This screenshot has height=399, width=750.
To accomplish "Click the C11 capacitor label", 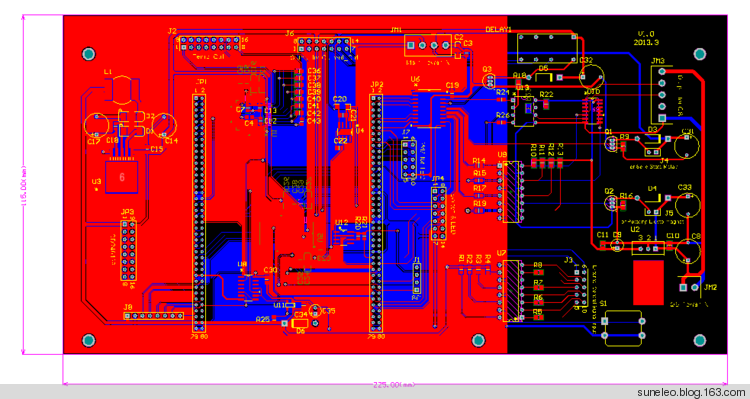I will [x=602, y=234].
